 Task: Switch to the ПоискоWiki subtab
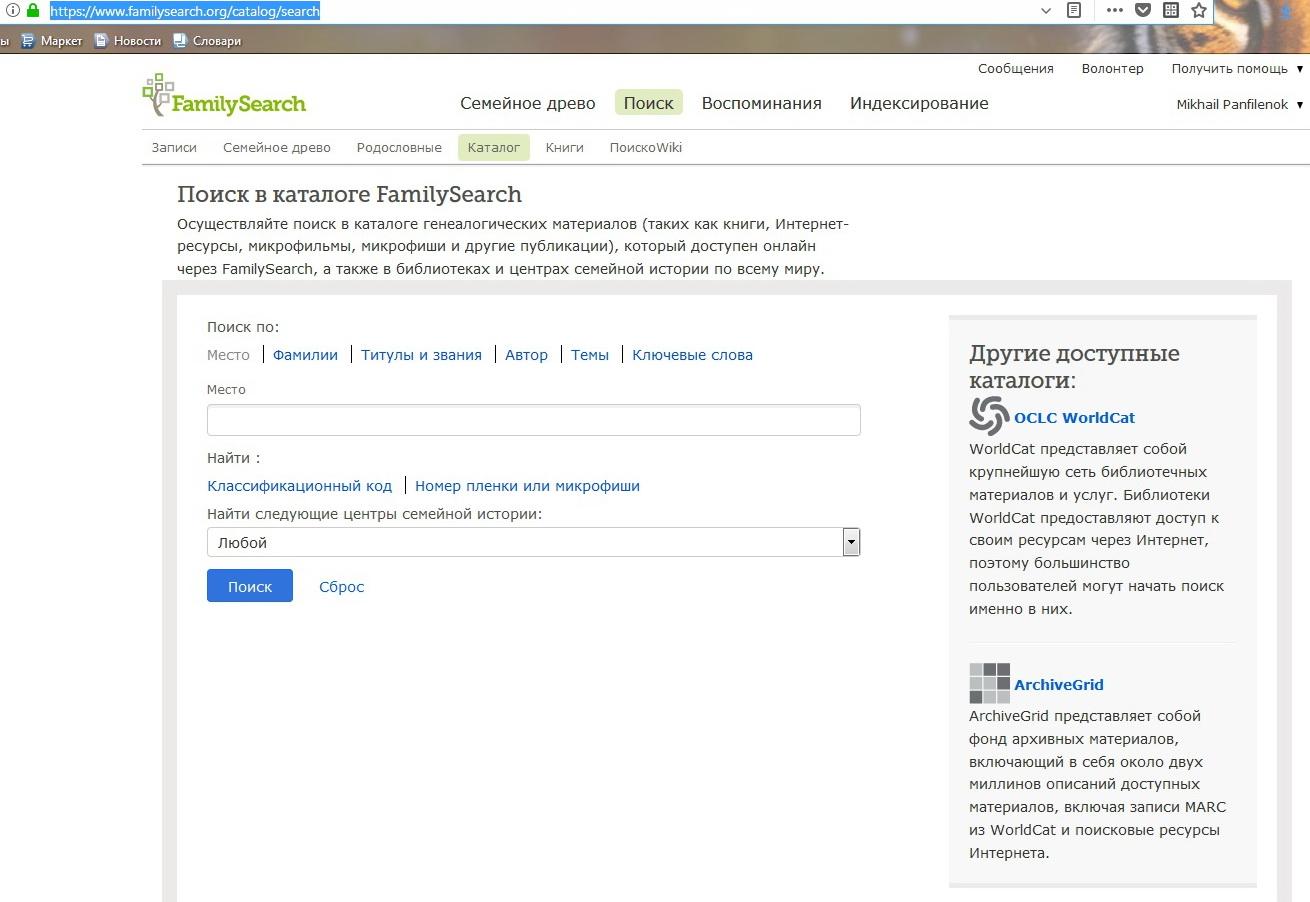point(646,147)
